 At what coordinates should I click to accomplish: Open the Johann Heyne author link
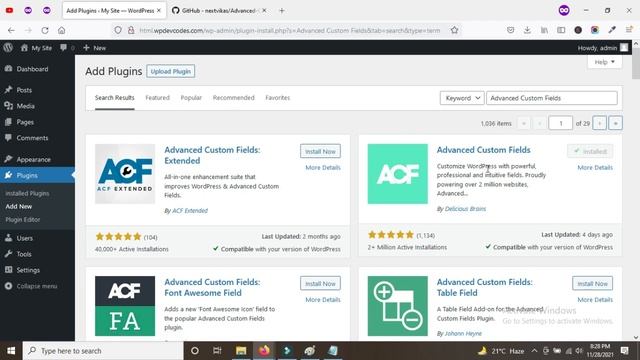[463, 333]
